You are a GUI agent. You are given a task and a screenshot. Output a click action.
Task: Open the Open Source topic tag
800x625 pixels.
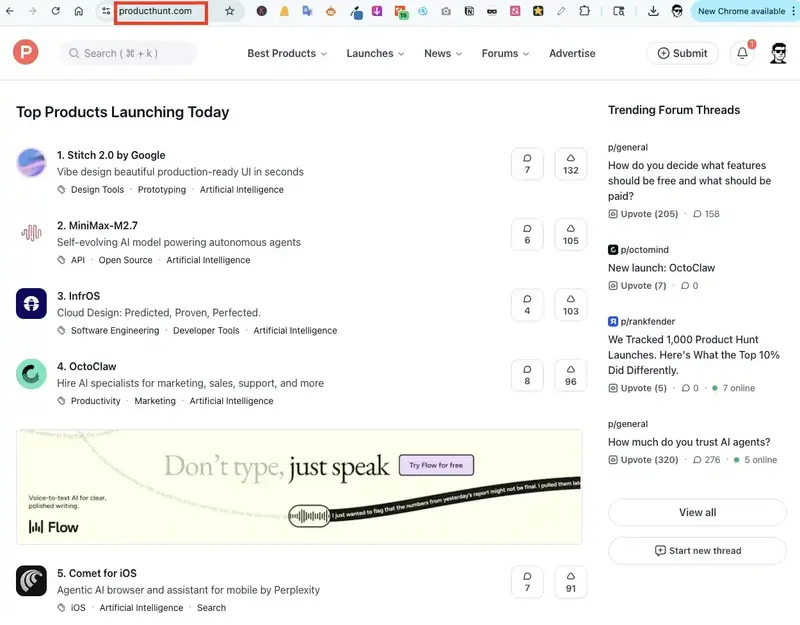(126, 260)
